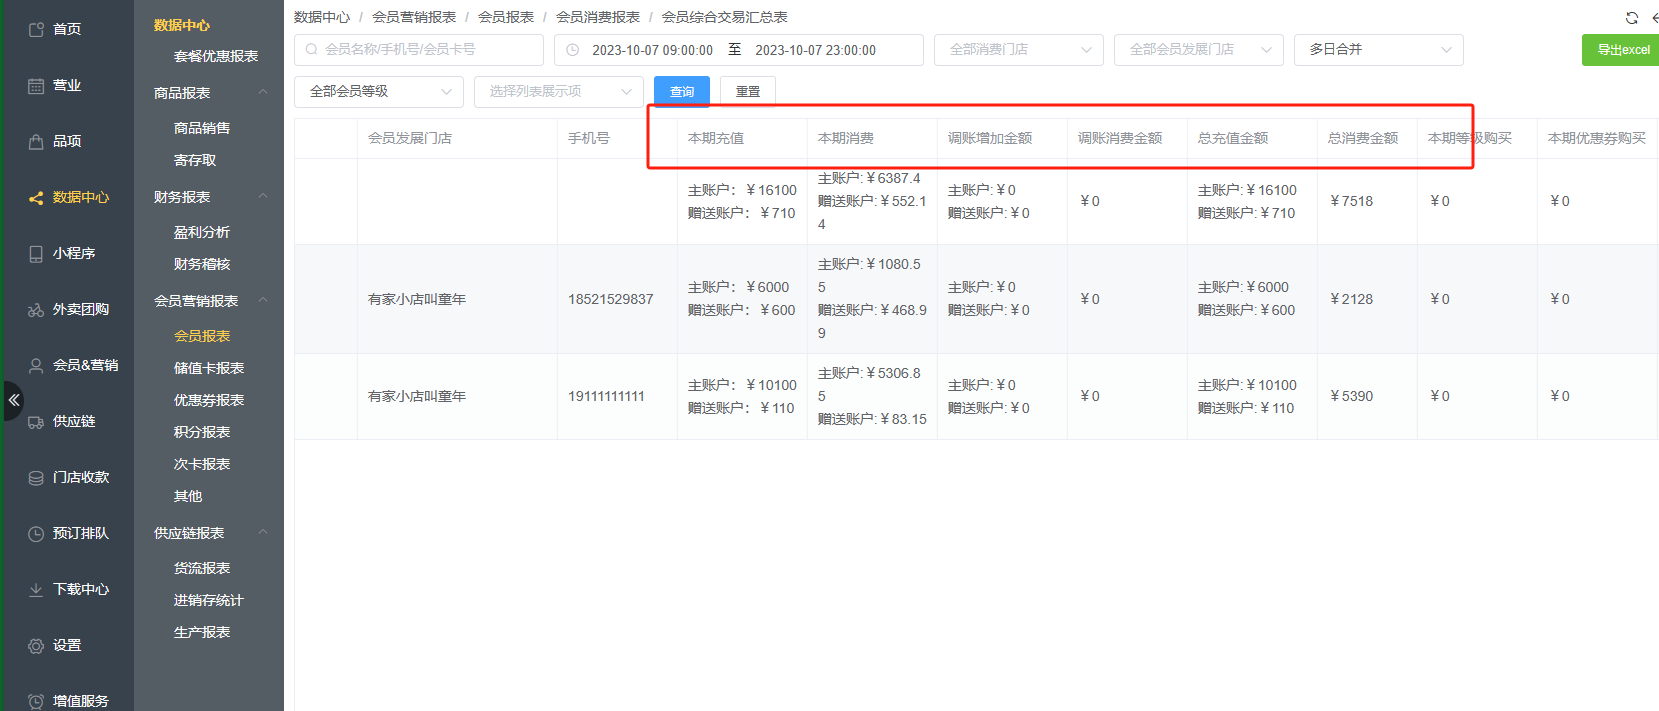Click phone number 18521529837
Viewport: 1659px width, 711px height.
[611, 299]
